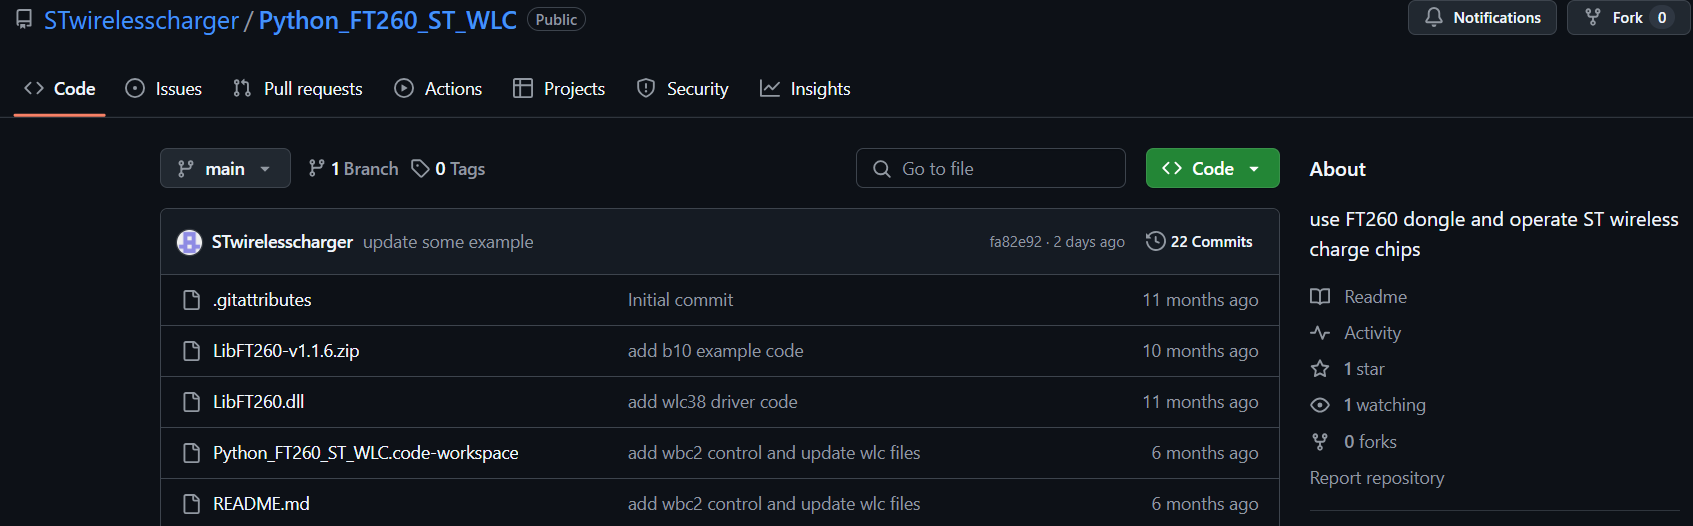Image resolution: width=1693 pixels, height=526 pixels.
Task: Click the STwirelesscharger avatar icon
Action: [189, 242]
